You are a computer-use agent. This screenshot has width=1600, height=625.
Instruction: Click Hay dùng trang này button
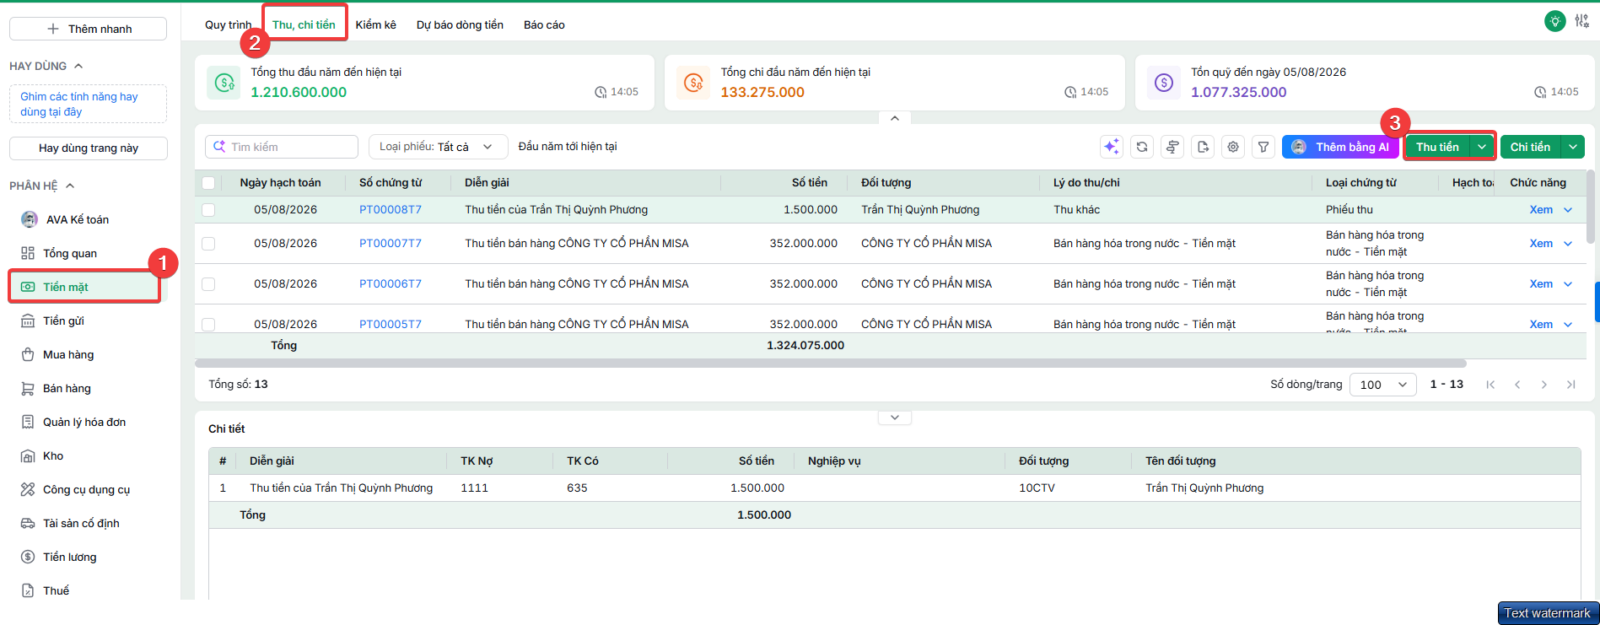(x=88, y=148)
